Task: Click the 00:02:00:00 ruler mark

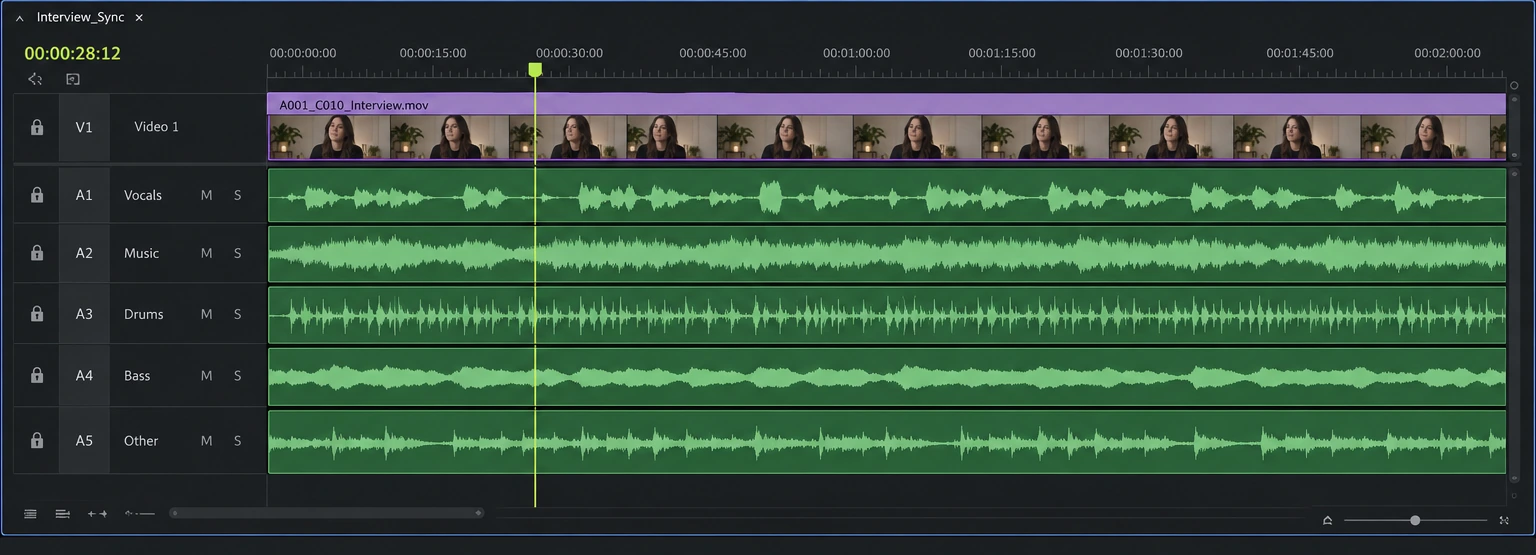Action: pyautogui.click(x=1447, y=53)
